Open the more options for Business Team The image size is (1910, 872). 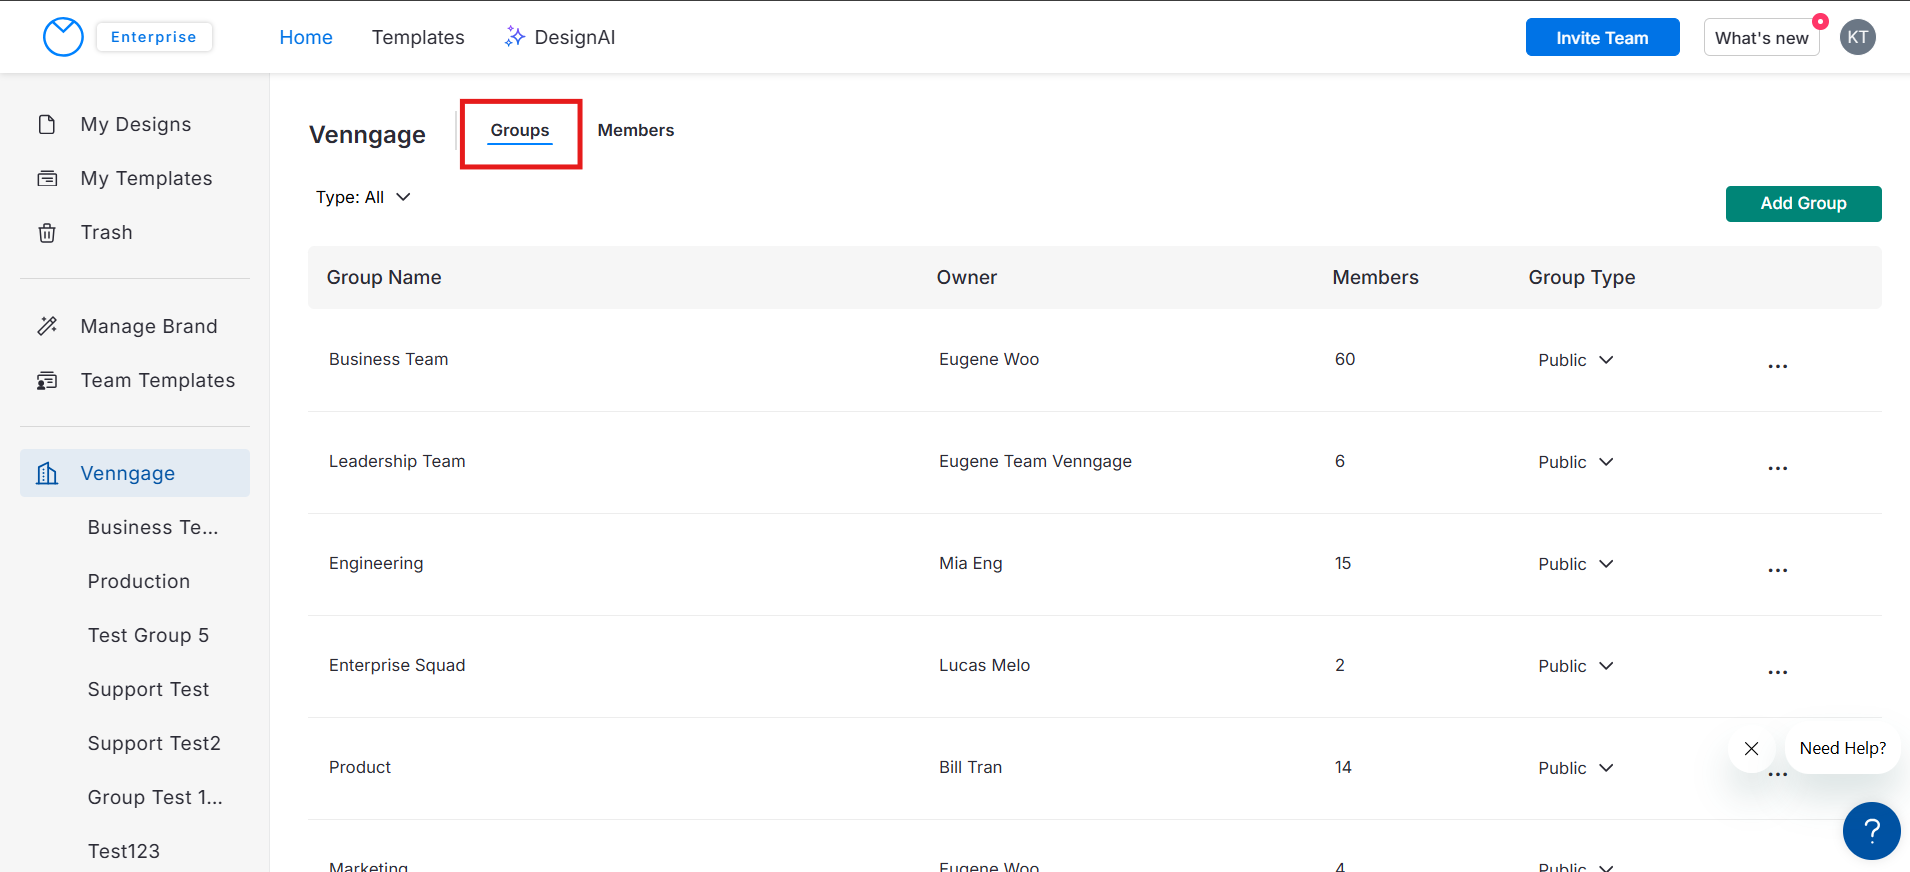(x=1777, y=366)
